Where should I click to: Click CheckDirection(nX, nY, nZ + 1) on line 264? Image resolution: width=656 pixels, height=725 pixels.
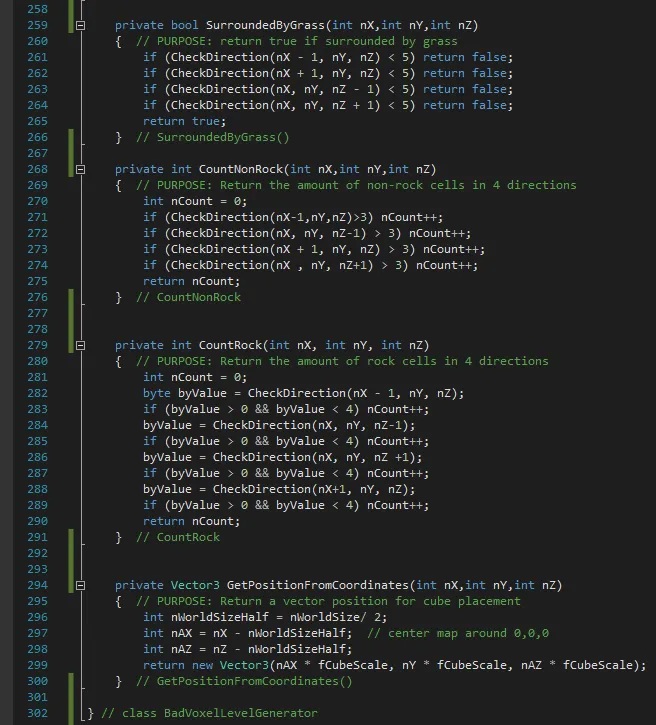coord(276,105)
